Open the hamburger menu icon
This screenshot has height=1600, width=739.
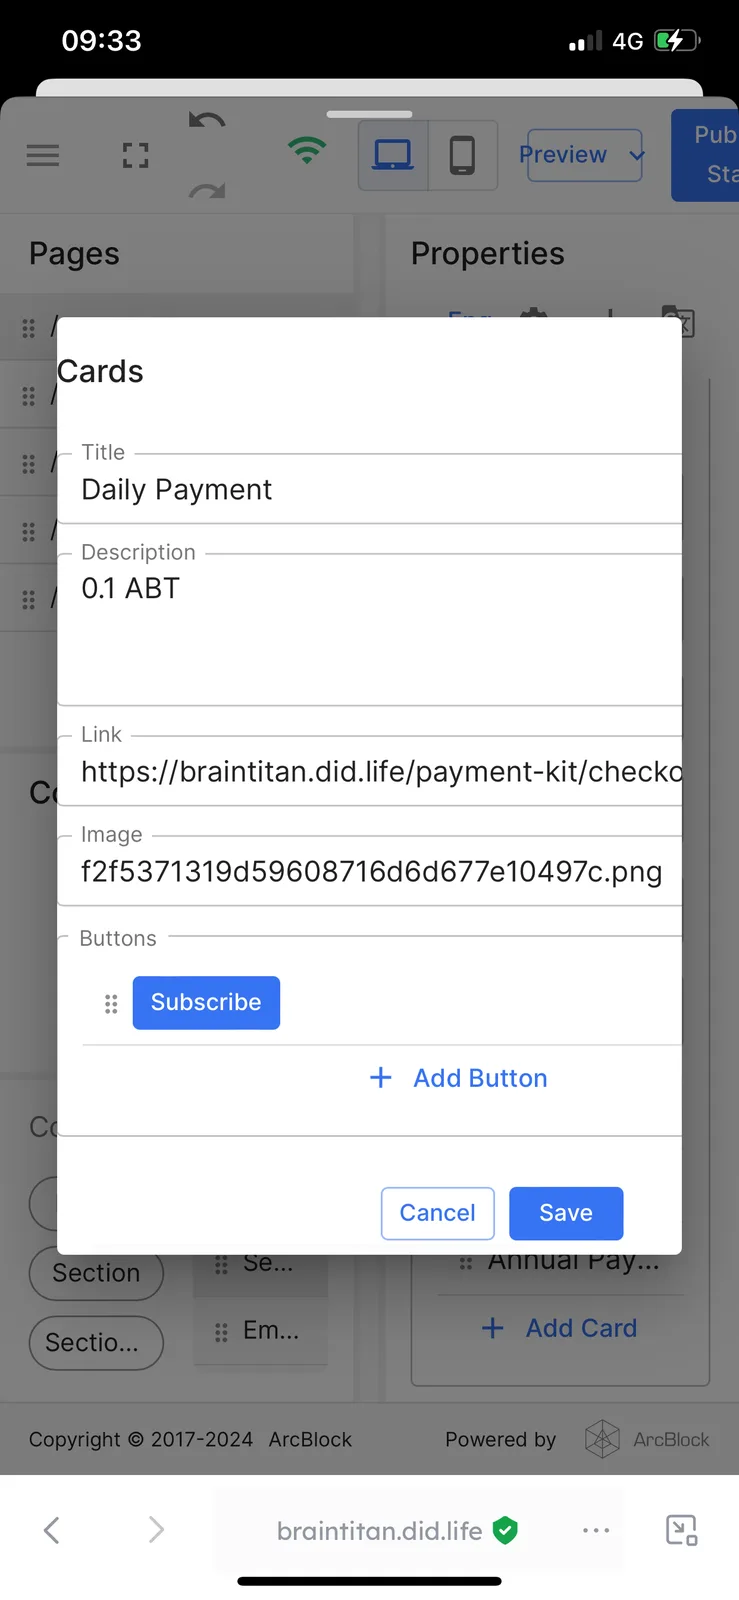[x=43, y=155]
